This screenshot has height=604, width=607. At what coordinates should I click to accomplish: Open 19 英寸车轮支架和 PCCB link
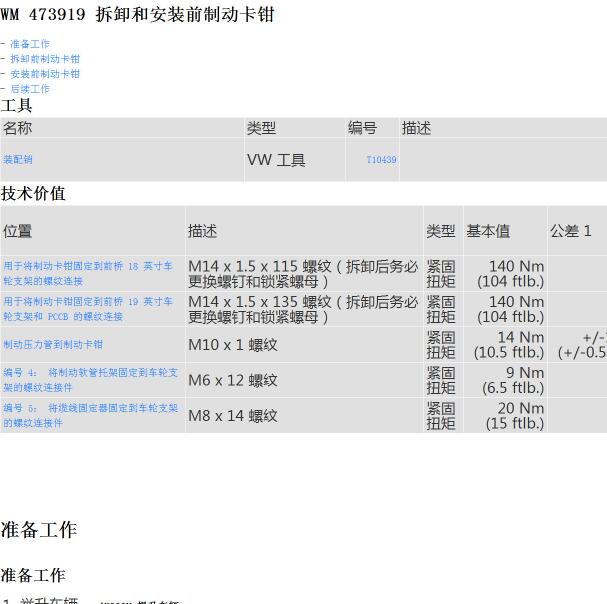88,309
